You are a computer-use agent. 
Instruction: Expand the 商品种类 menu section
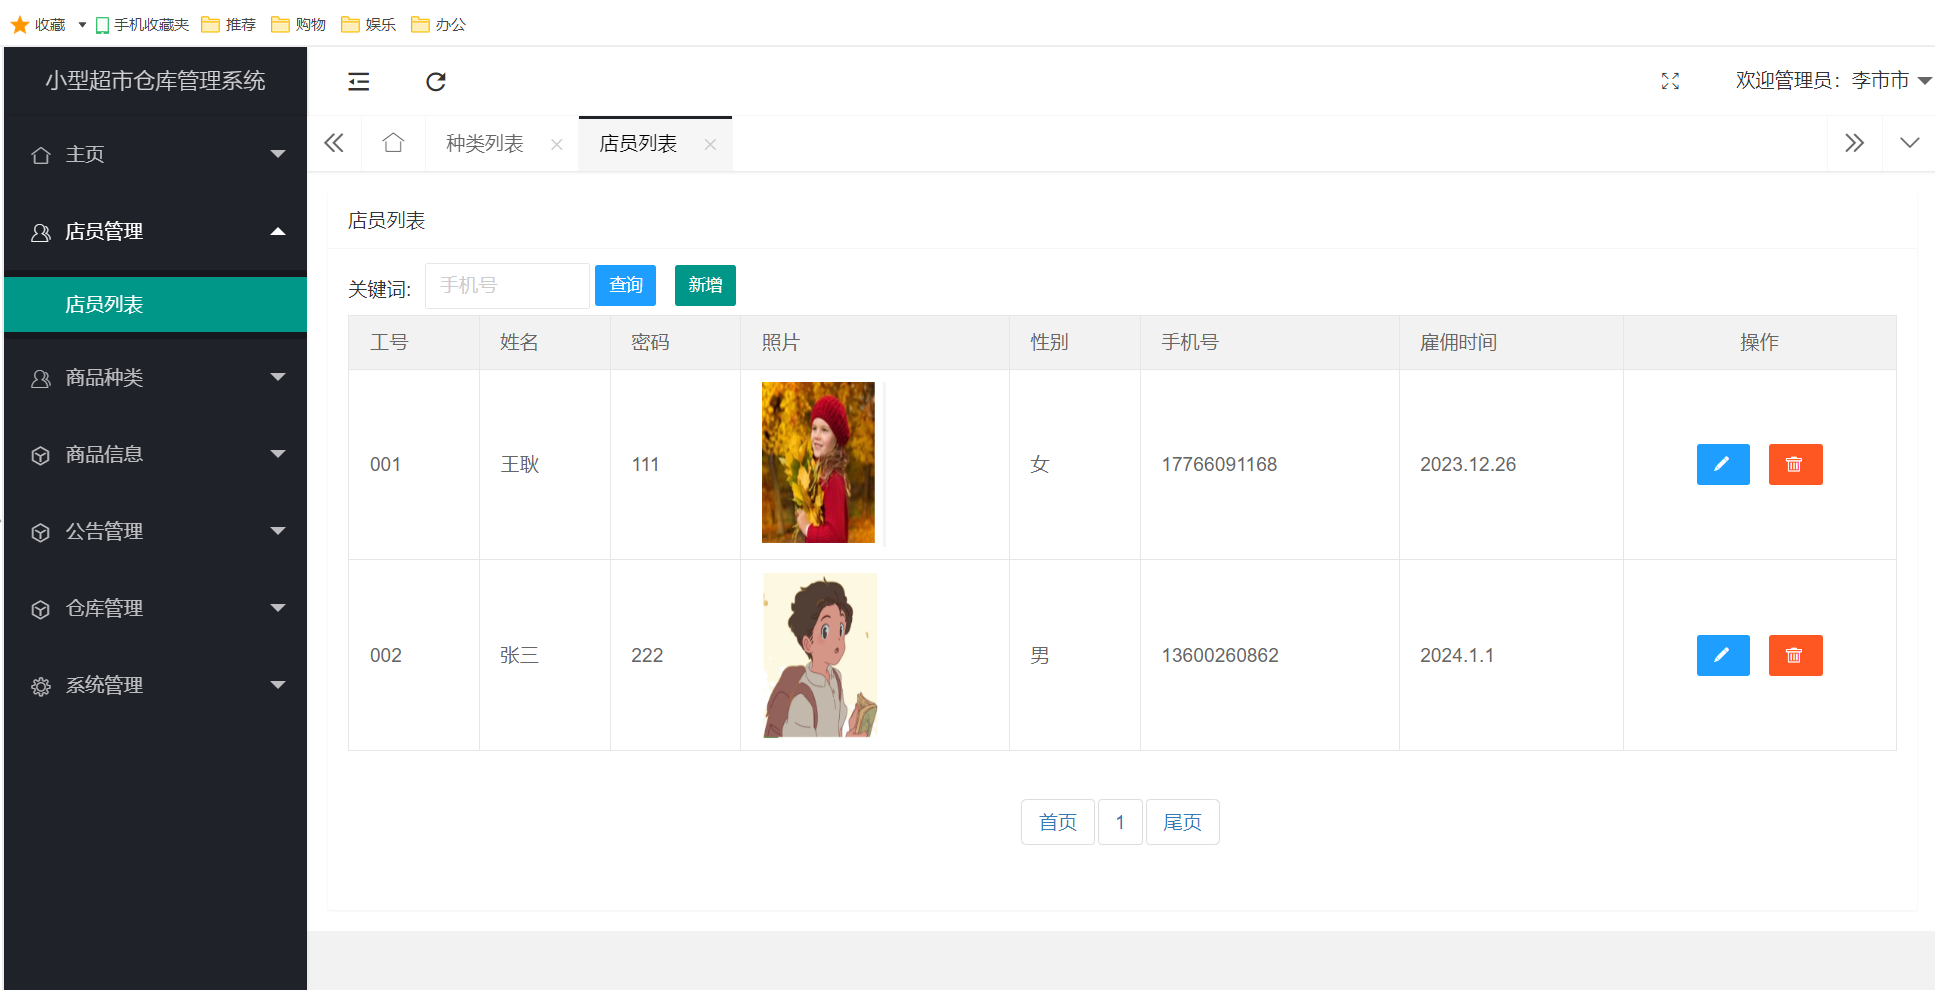tap(155, 378)
